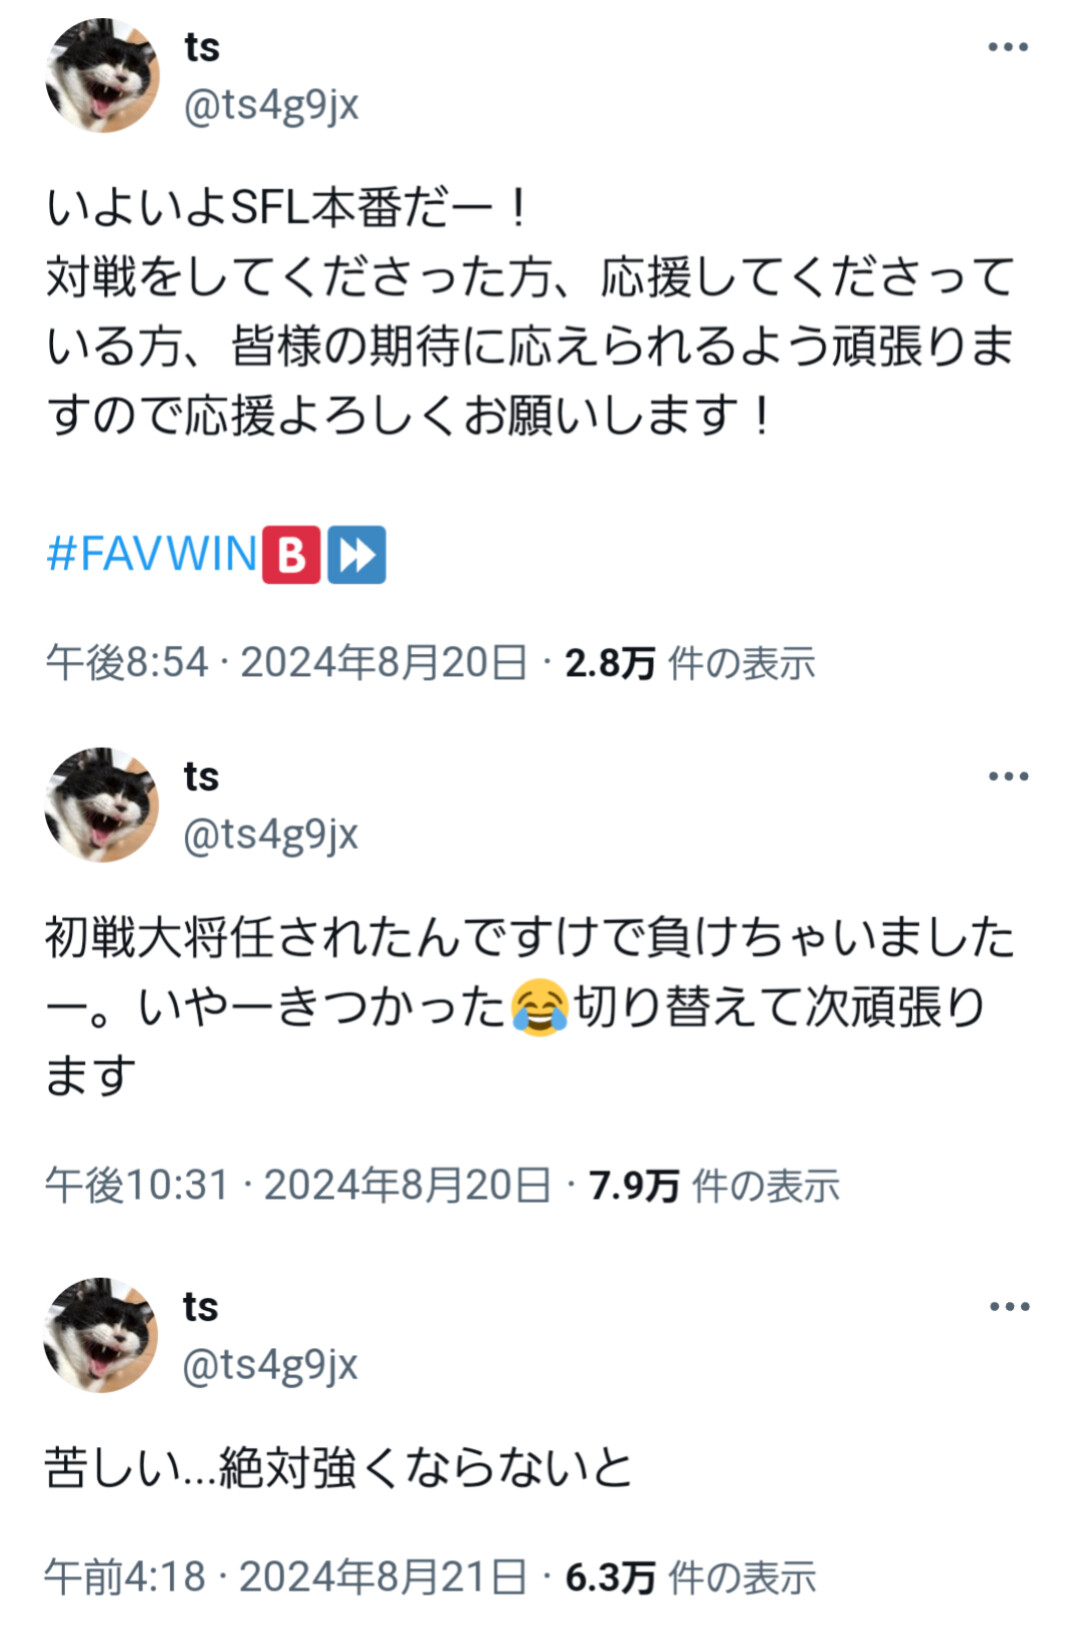Tap the cat avatar on the first tweet

point(102,75)
